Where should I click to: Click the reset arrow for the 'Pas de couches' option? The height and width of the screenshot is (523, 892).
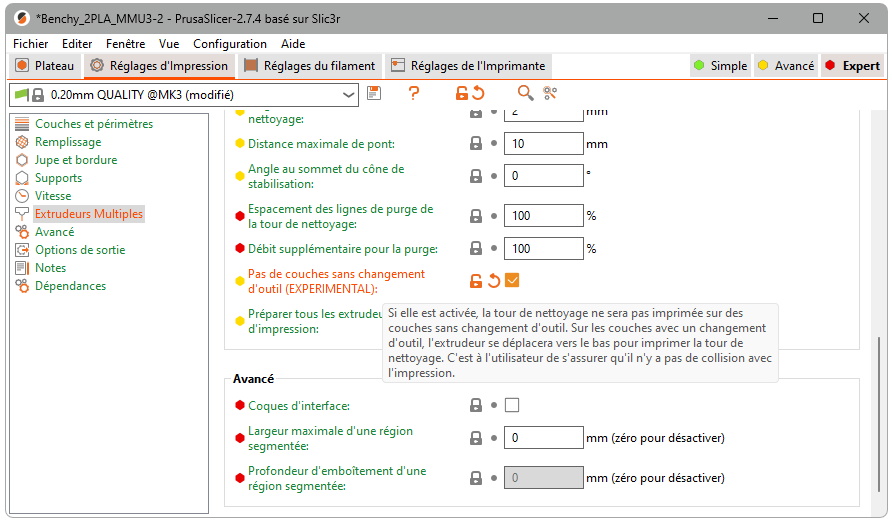(x=494, y=281)
